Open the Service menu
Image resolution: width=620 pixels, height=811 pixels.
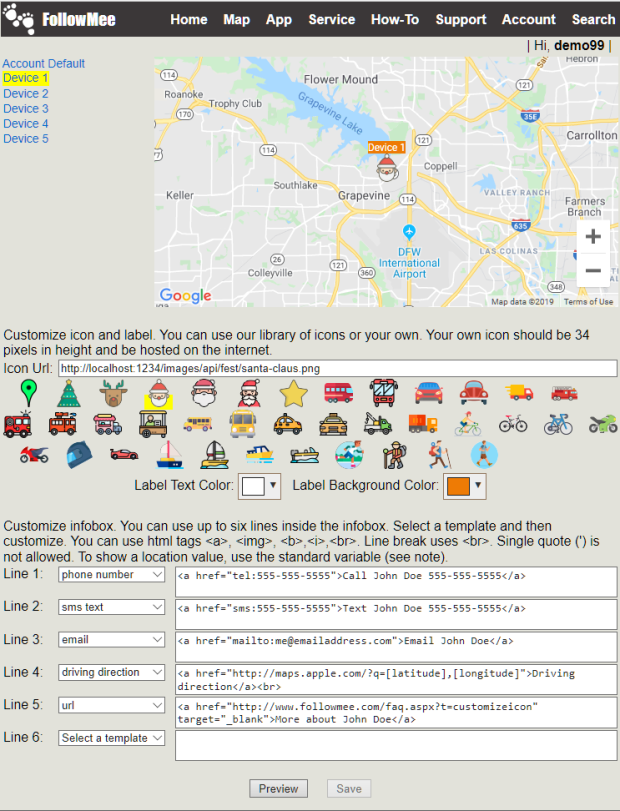tap(331, 20)
